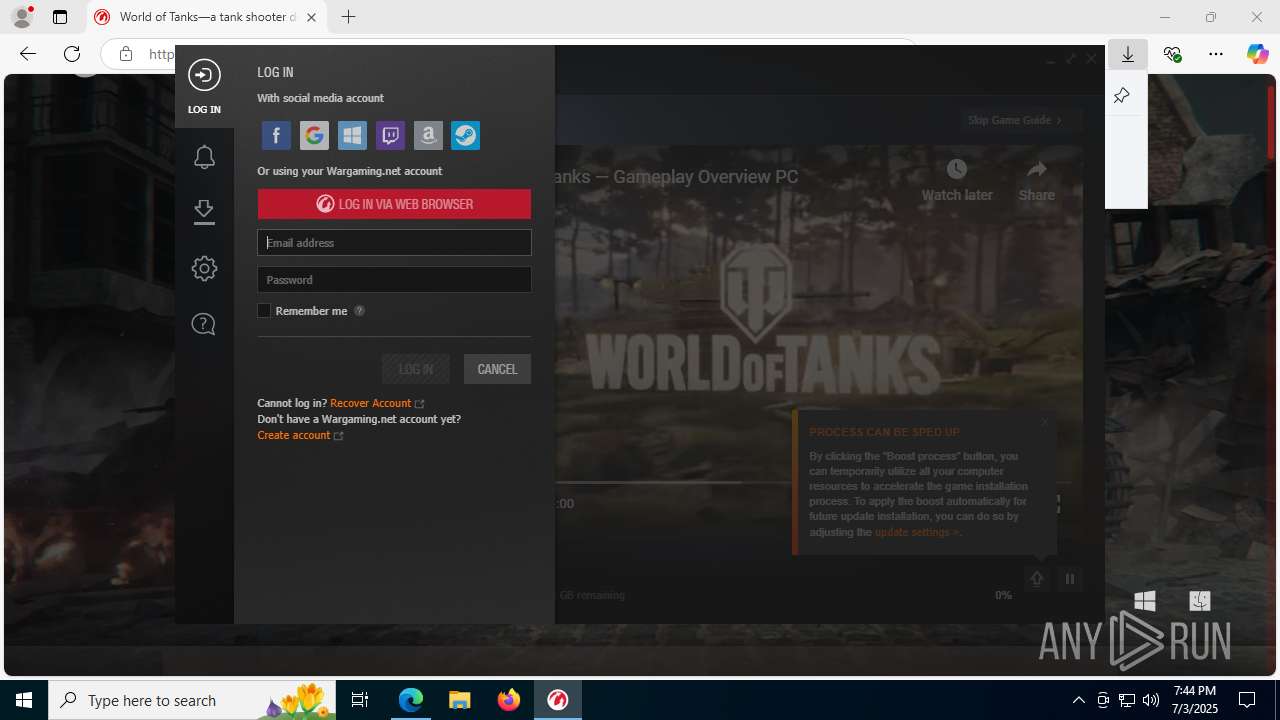Open Browser essentials icon
1280x720 pixels.
tap(1172, 55)
